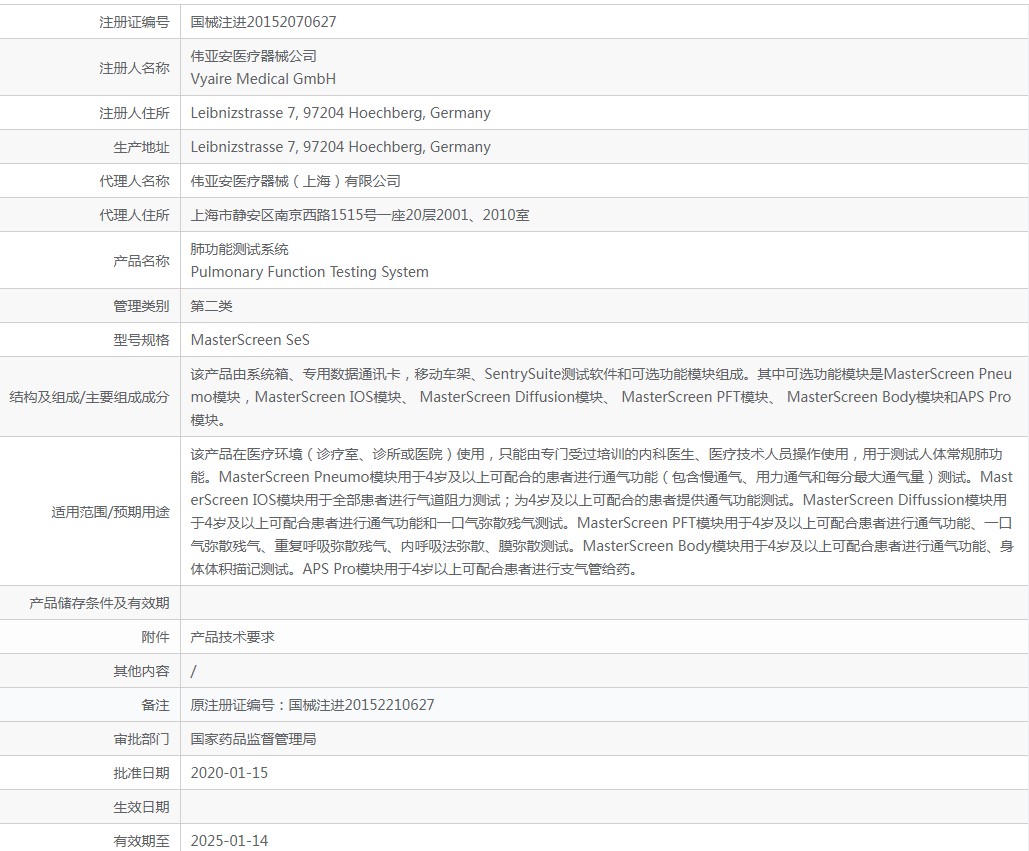Click approving department 国家药品监督管理局
Viewport: 1029px width, 851px height.
coord(253,739)
